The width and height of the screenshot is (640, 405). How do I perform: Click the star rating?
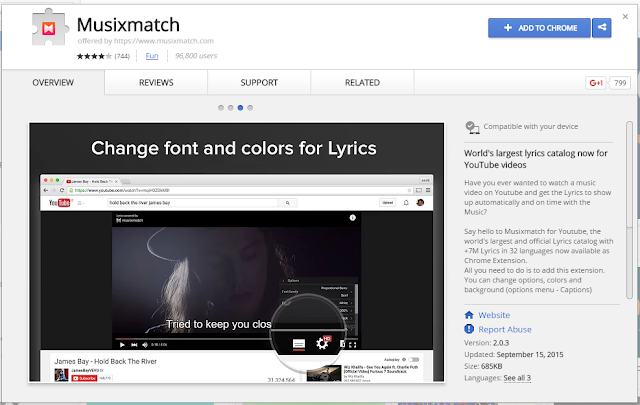coord(94,56)
